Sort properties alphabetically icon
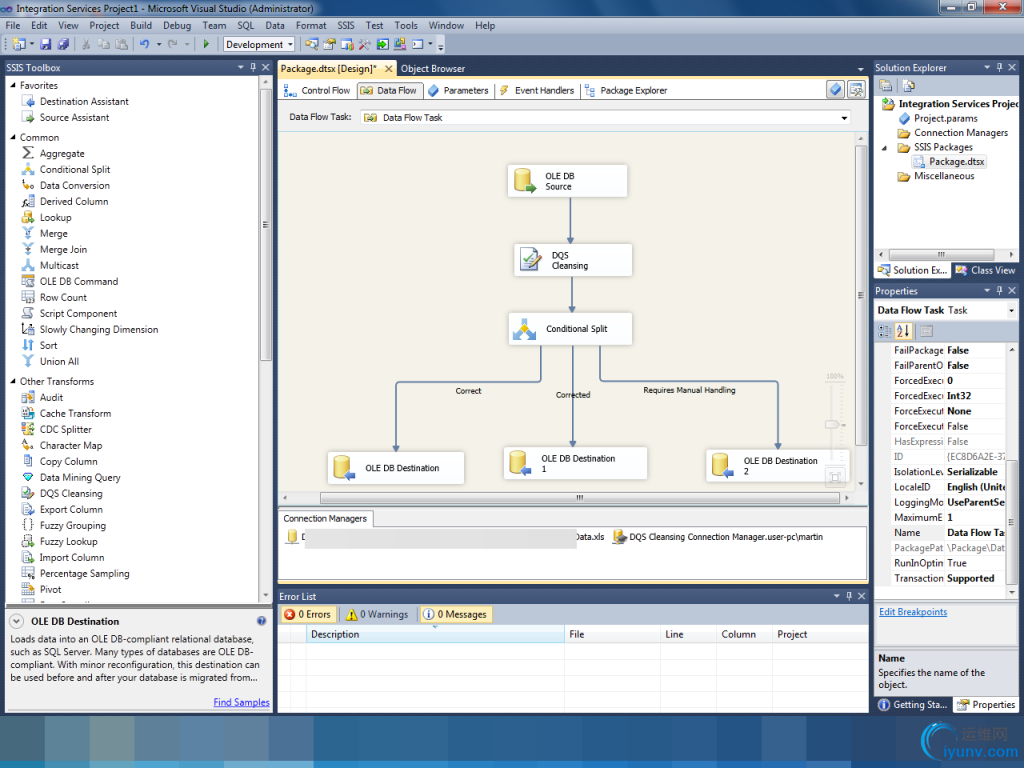 pyautogui.click(x=903, y=331)
